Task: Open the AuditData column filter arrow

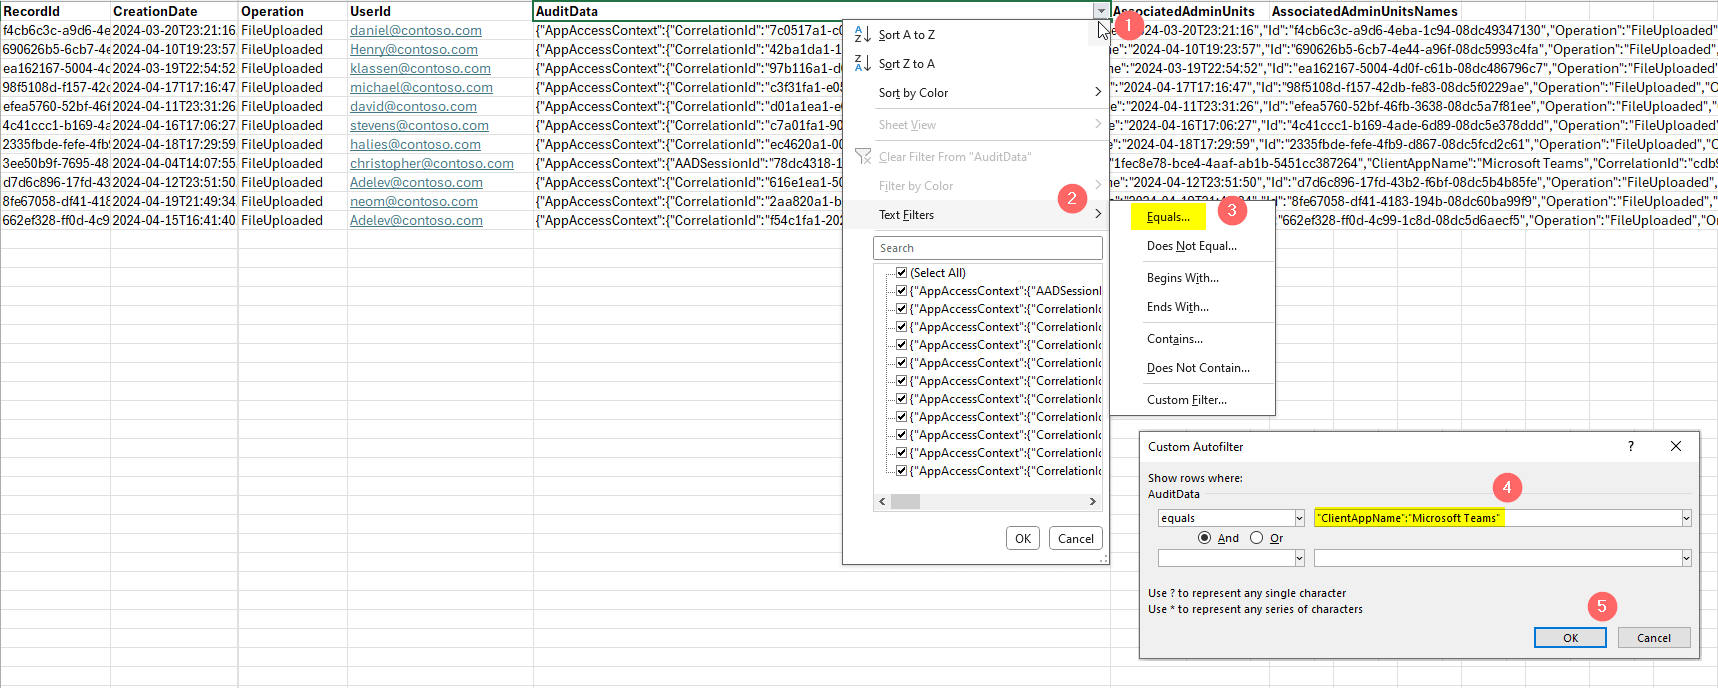Action: click(x=1100, y=11)
